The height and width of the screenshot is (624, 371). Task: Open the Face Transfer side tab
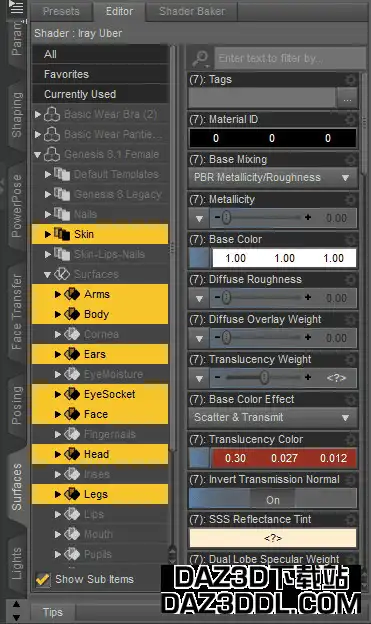point(17,312)
